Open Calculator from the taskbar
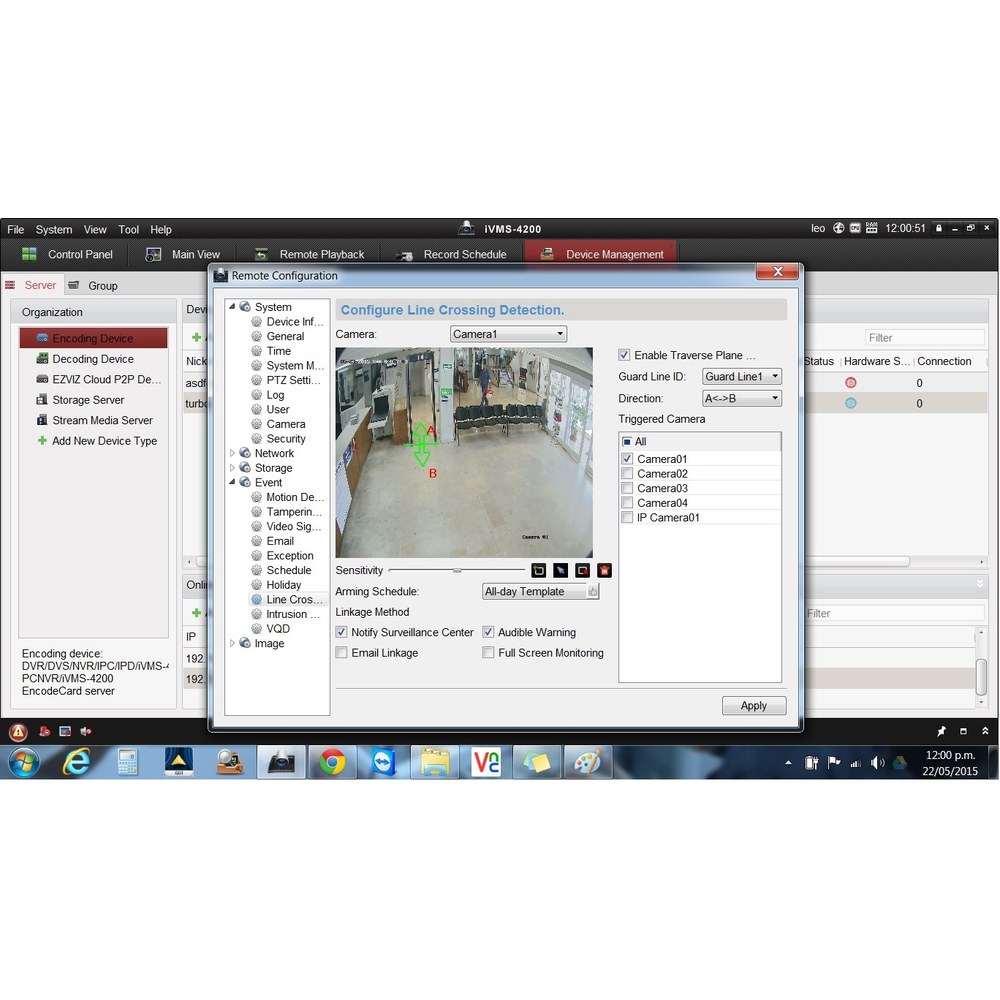The image size is (1000, 1000). coord(128,762)
